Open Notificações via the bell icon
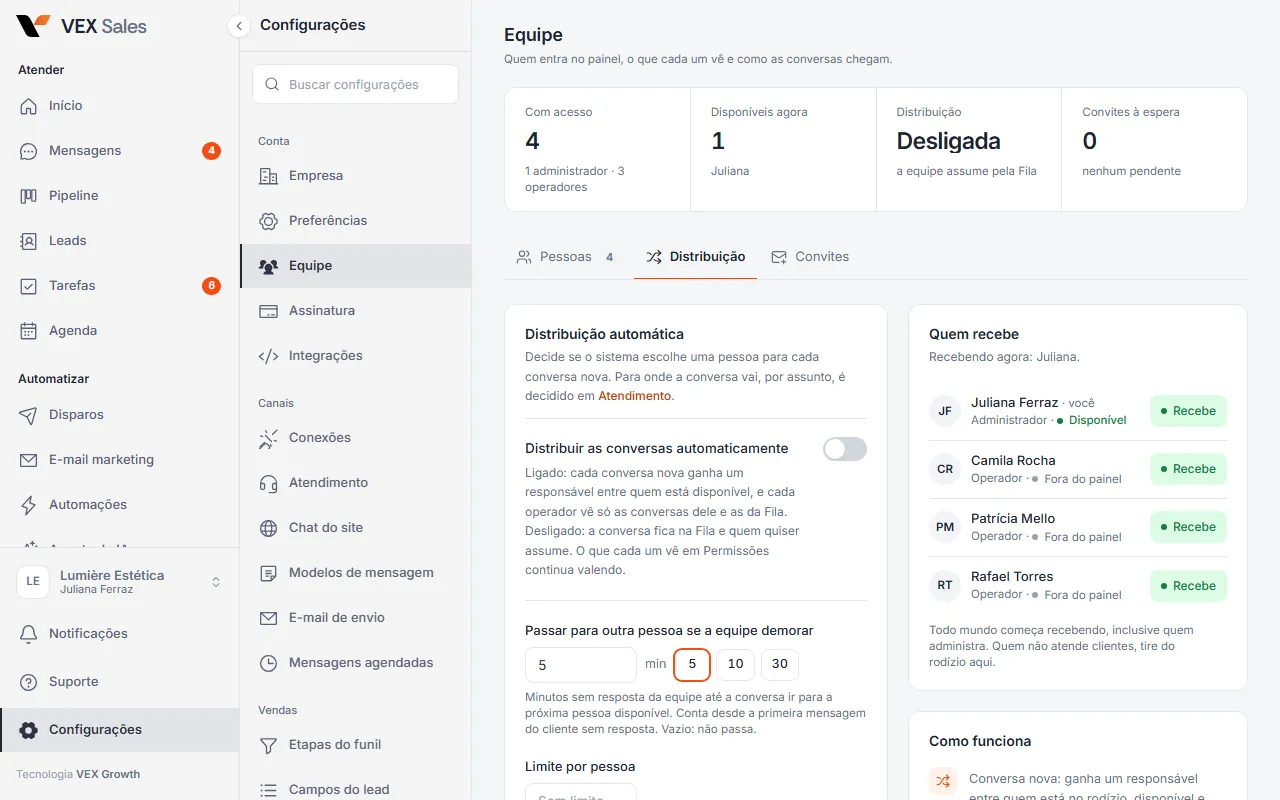 29,634
